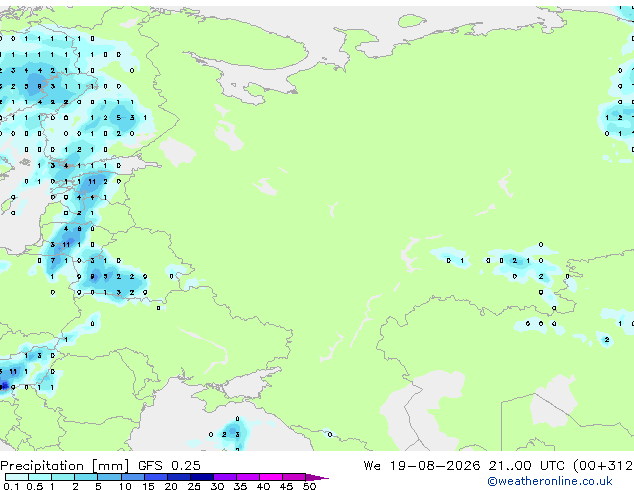Click the '21..00 UTC' time label
Screen dimensions: 634x490
coord(526,466)
